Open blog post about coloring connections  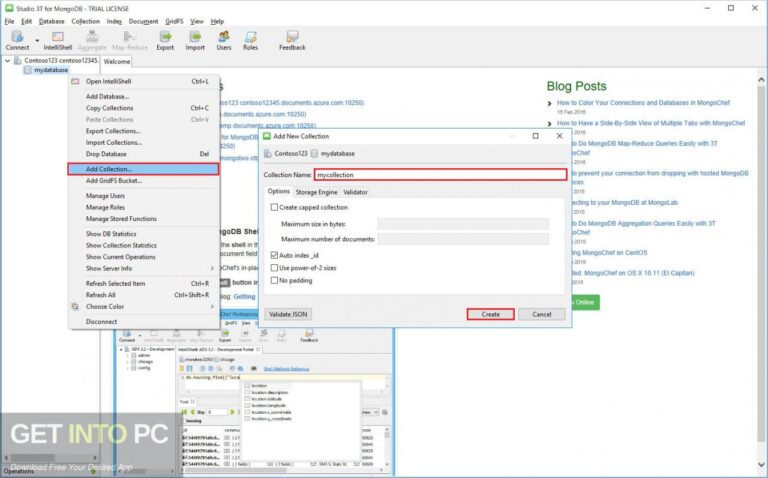pyautogui.click(x=643, y=103)
